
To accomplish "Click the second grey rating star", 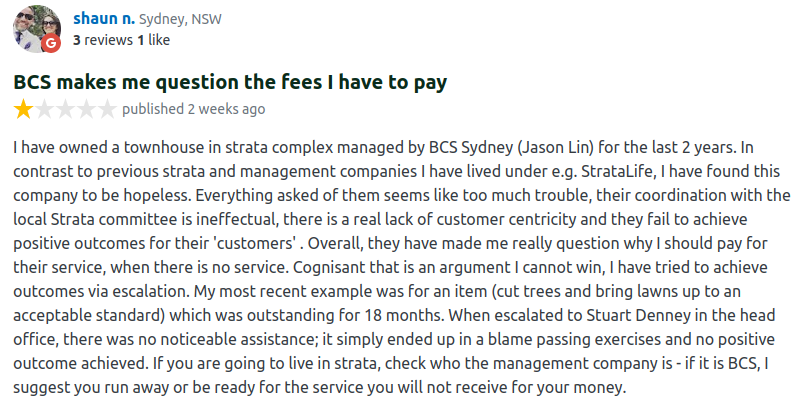I will [44, 109].
